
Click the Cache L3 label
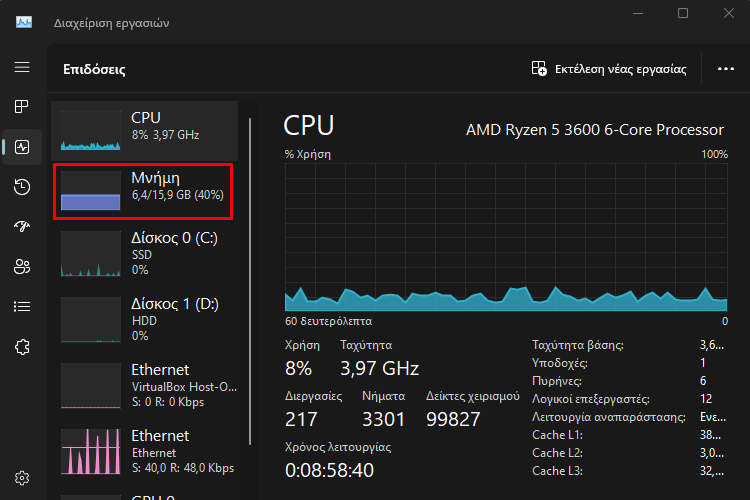pyautogui.click(x=557, y=471)
